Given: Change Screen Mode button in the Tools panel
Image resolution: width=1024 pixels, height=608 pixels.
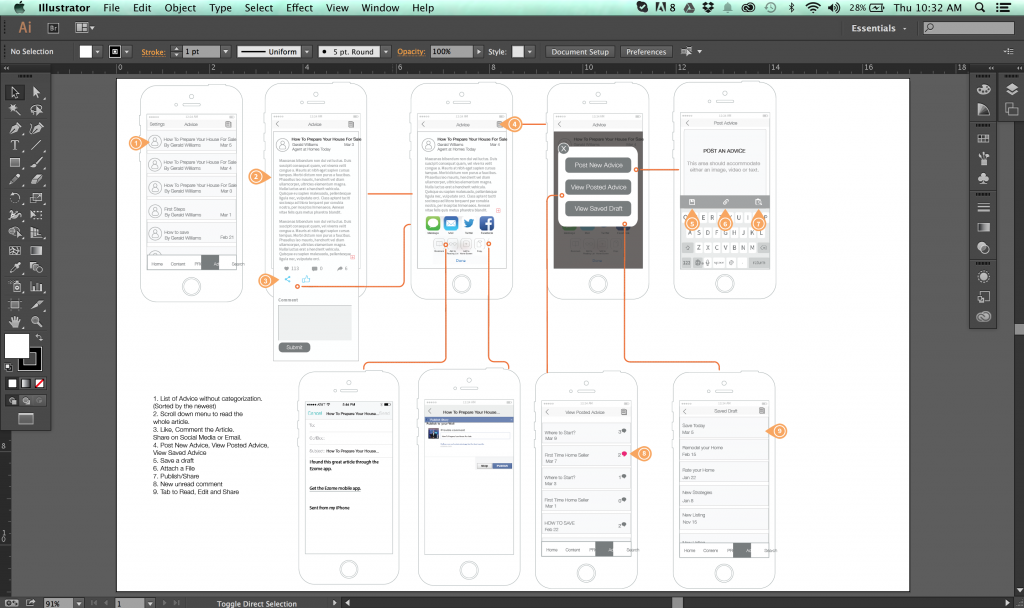Looking at the screenshot, I should 26,419.
